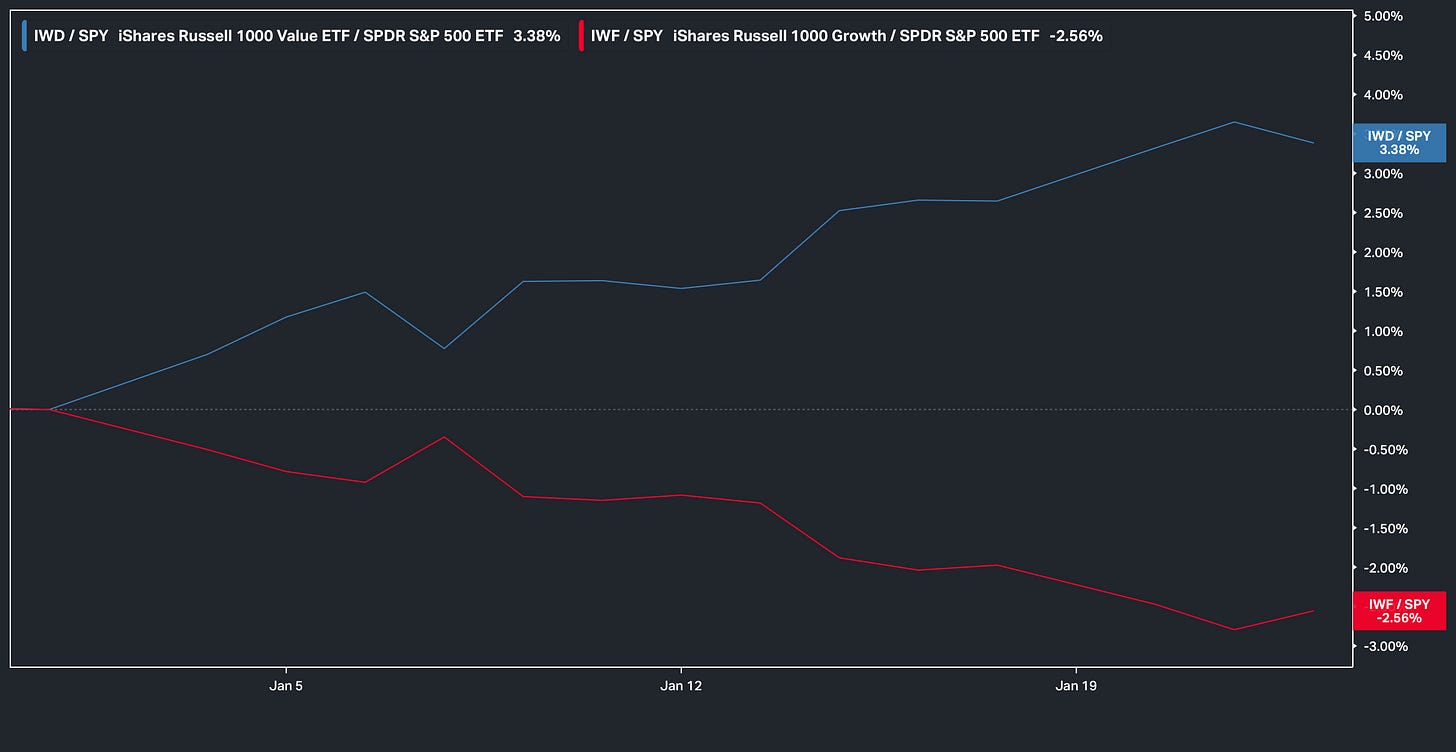Click the 5.00% axis label
The width and height of the screenshot is (1456, 752).
(x=1383, y=16)
